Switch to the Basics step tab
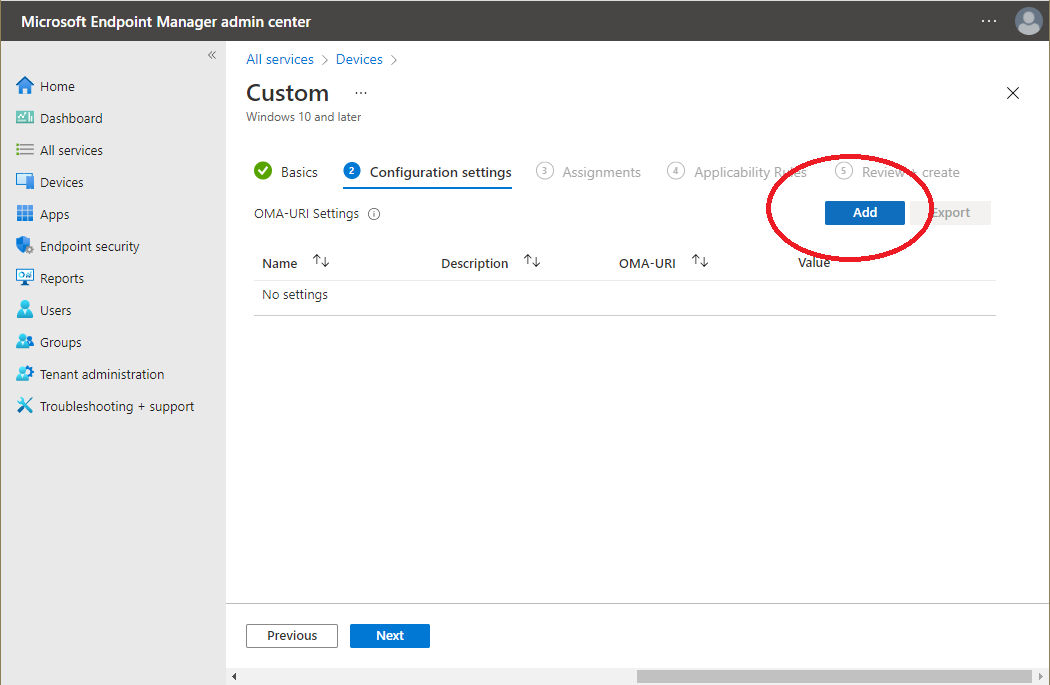 click(x=286, y=172)
